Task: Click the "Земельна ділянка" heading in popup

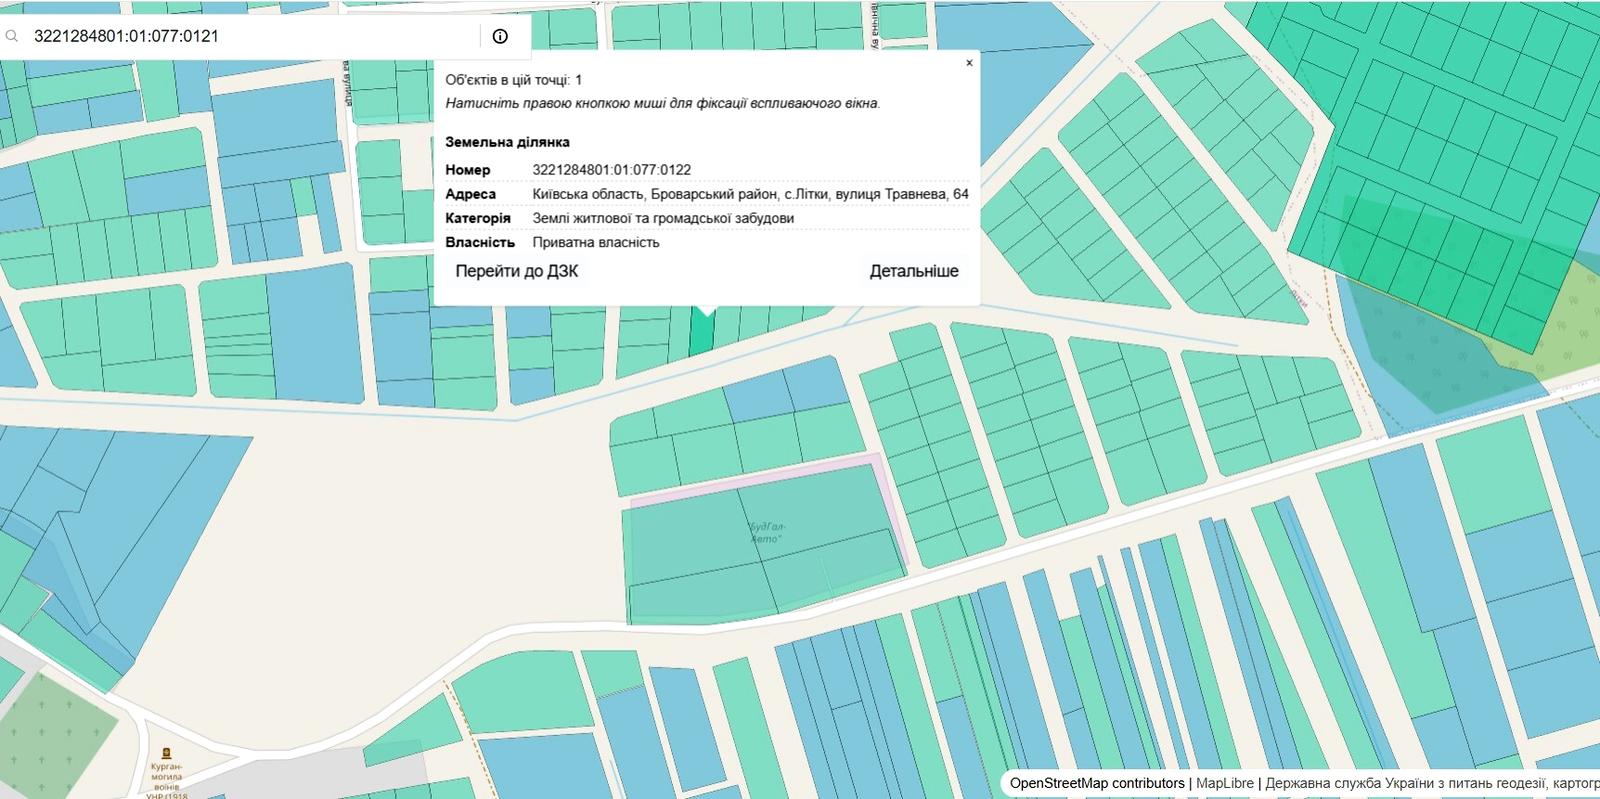Action: pos(507,142)
